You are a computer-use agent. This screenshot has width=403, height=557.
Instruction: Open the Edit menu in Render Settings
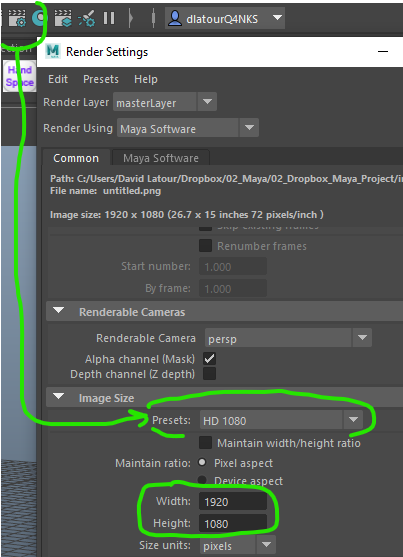coord(58,79)
